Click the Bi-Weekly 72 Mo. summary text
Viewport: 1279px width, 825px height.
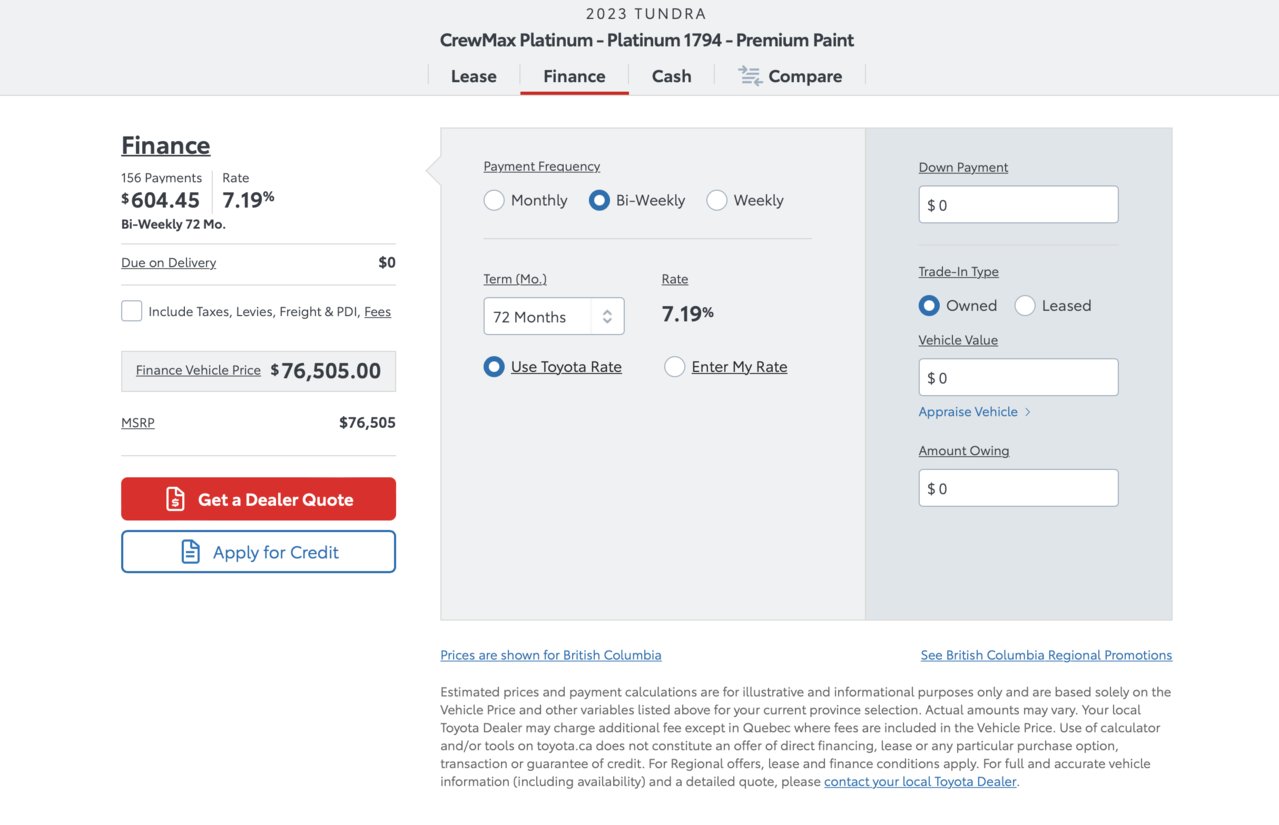(173, 224)
